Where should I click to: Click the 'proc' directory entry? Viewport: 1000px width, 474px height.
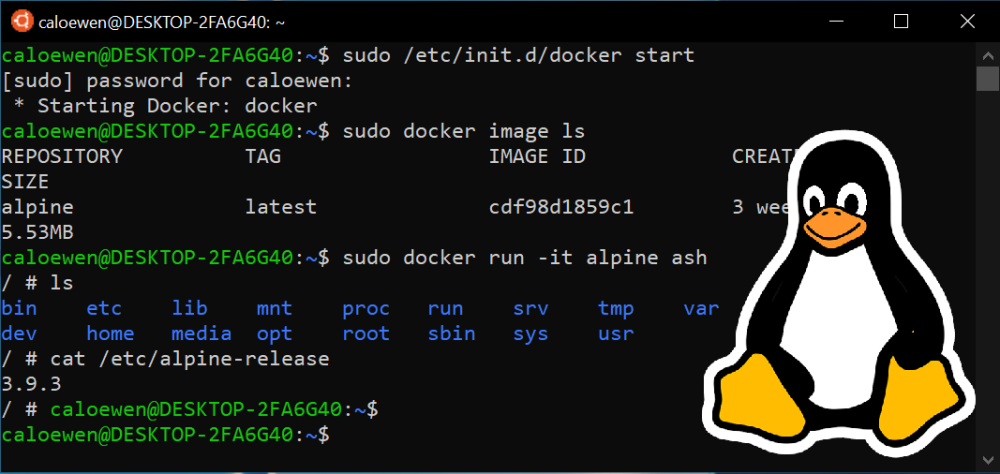(366, 309)
